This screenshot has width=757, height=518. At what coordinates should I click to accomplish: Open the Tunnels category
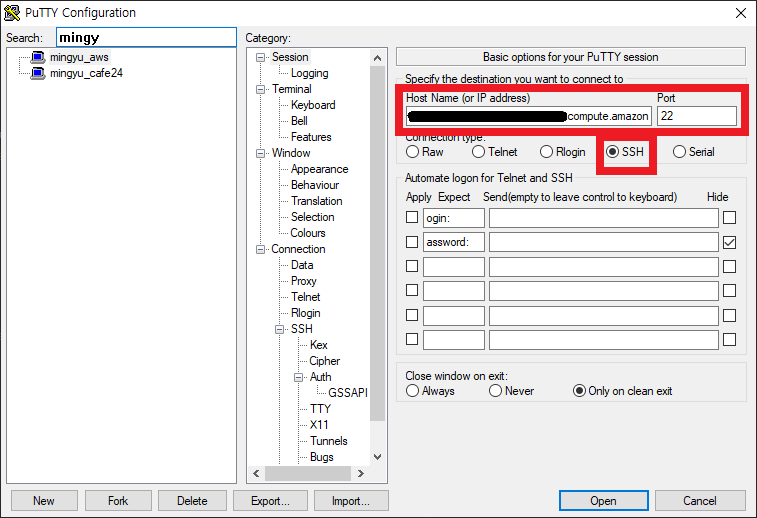tap(328, 441)
